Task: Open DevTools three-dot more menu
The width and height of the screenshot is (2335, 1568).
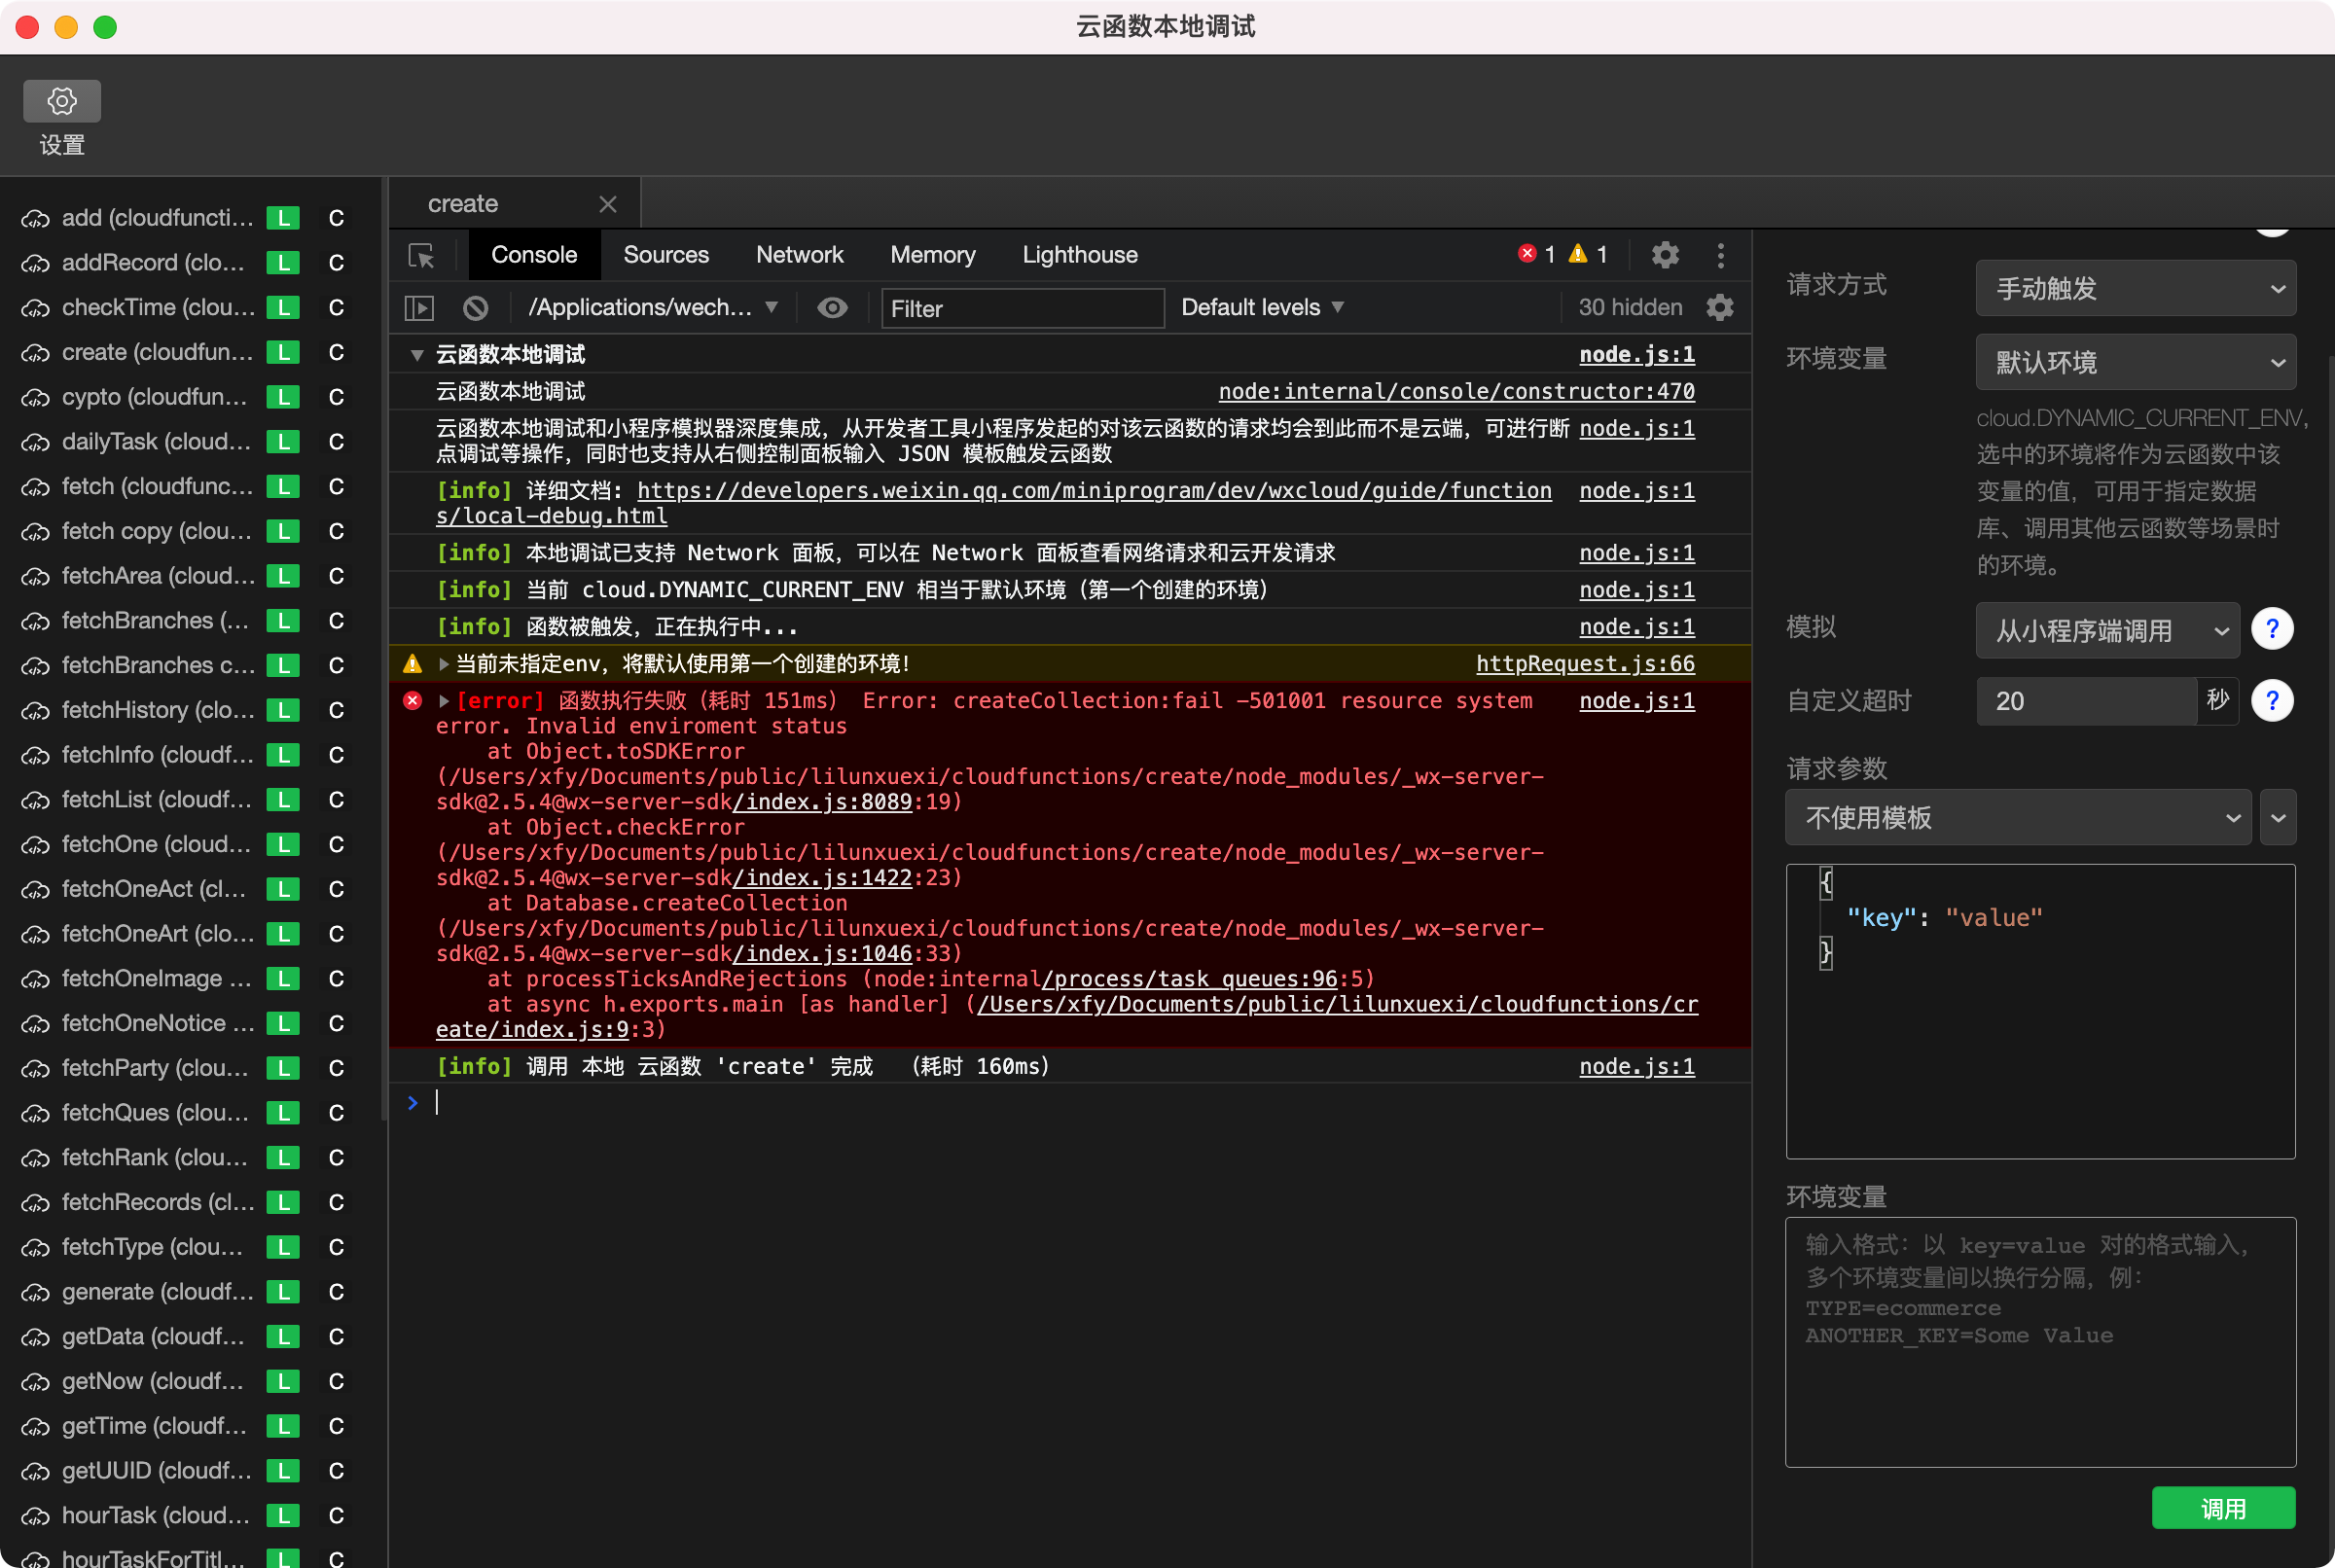Action: [1720, 255]
